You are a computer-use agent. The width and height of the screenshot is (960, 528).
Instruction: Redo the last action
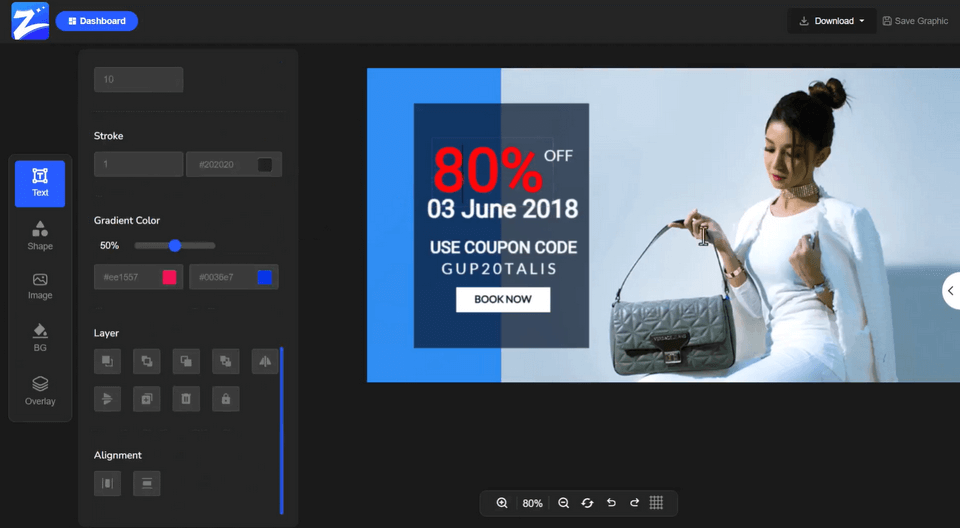click(634, 503)
